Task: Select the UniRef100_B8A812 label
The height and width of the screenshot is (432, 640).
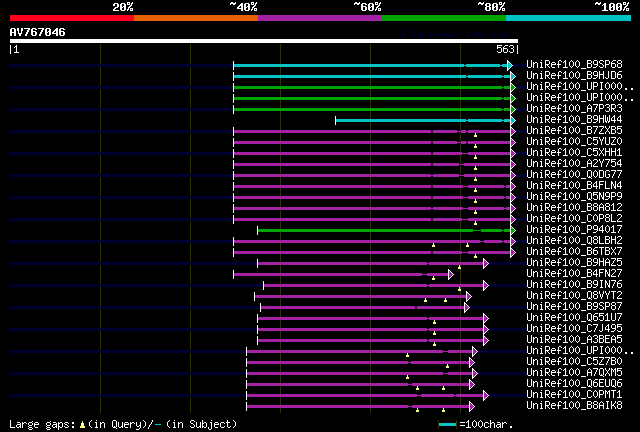Action: (x=574, y=208)
